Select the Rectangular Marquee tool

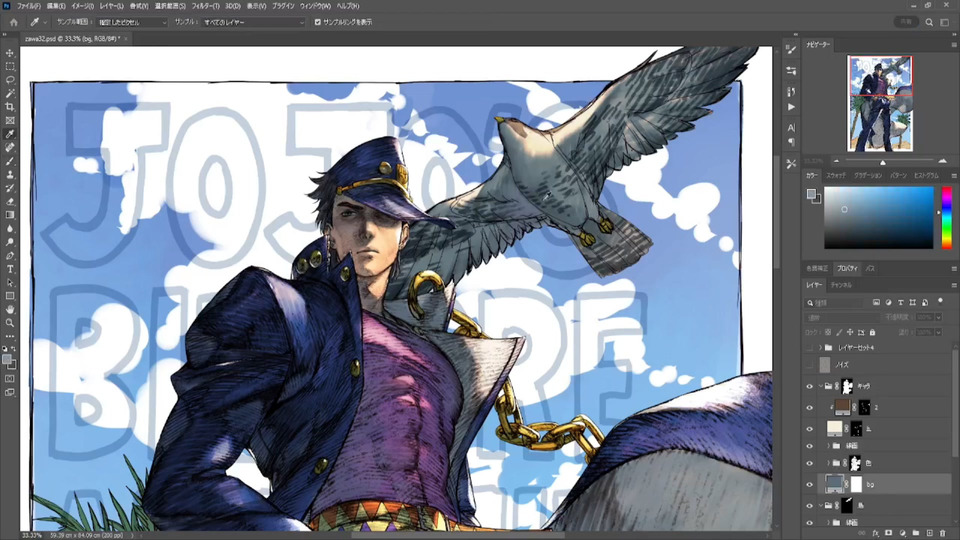pyautogui.click(x=10, y=67)
